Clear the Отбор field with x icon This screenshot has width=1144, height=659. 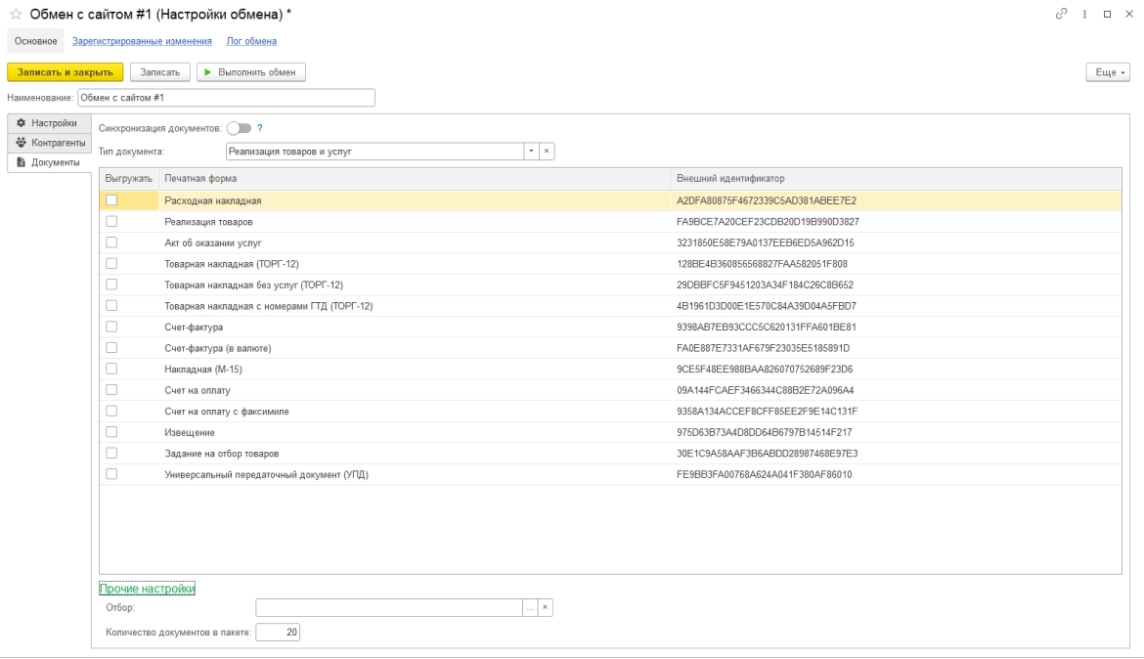(545, 607)
